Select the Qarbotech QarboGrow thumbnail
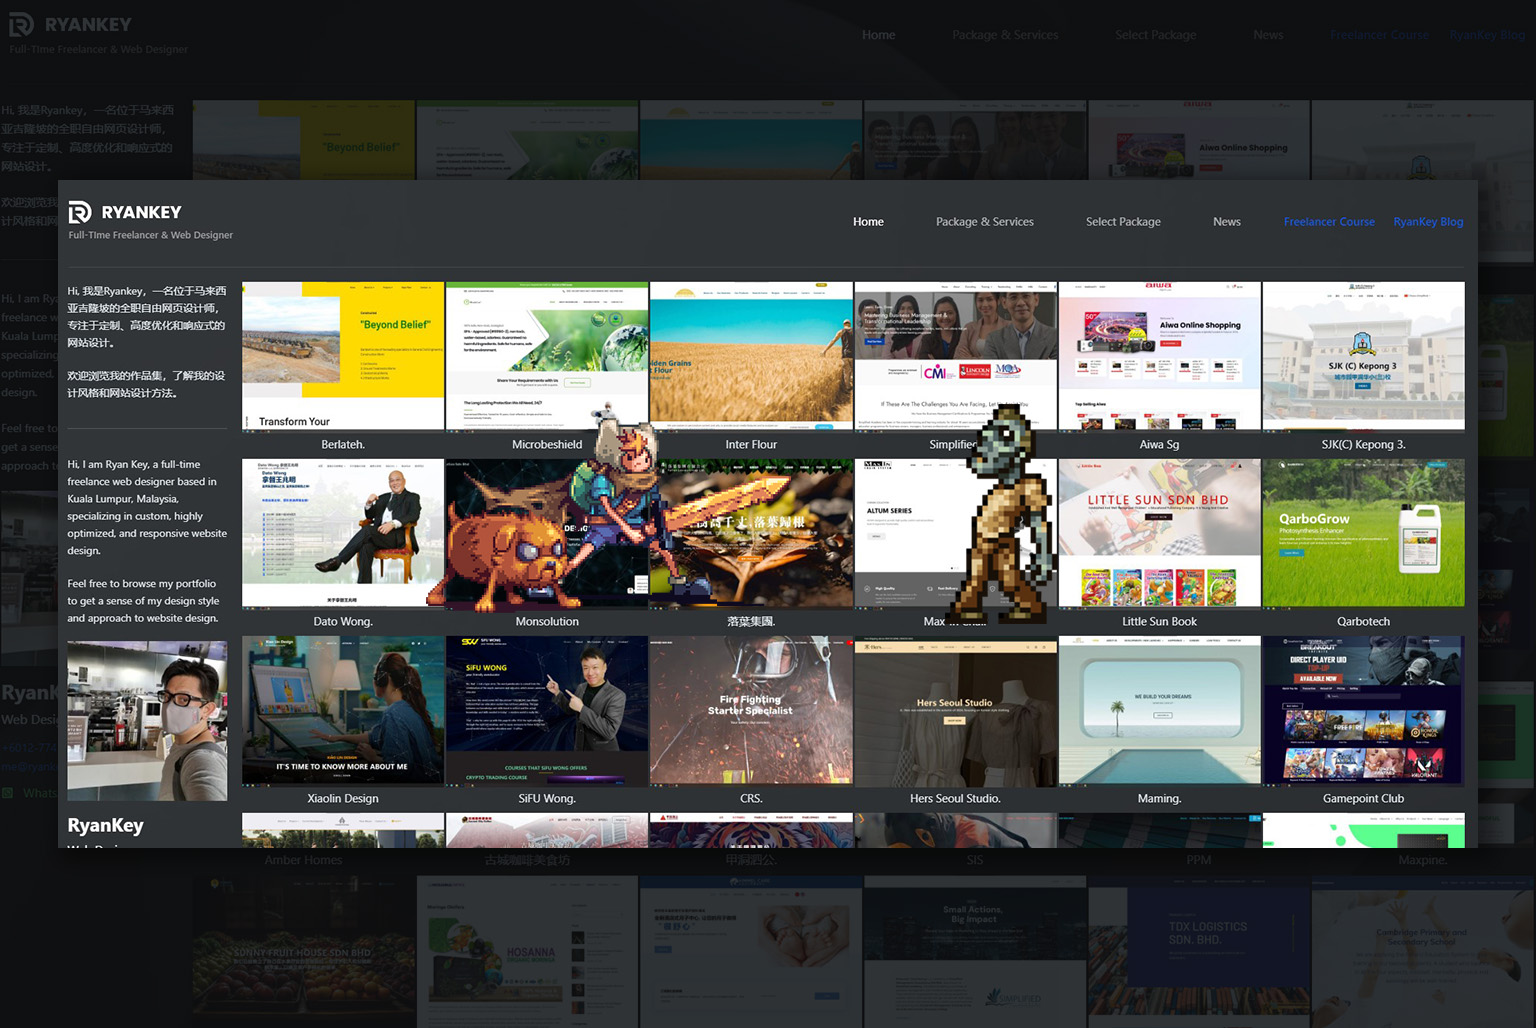Screen dimensions: 1536x1028 1363,532
